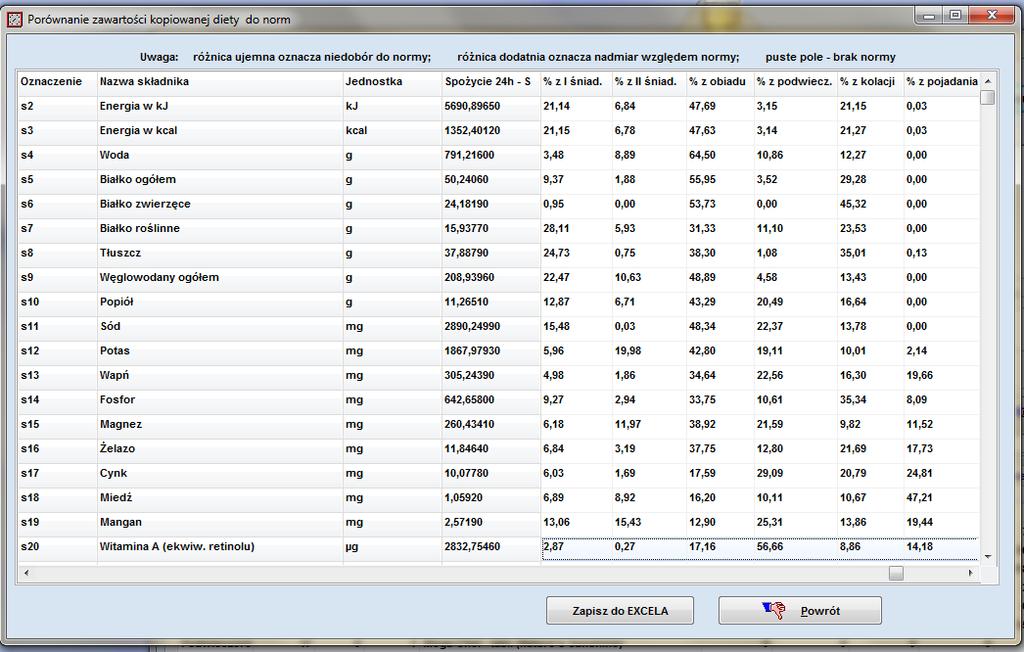Click the % z kolacji column header

[871, 82]
